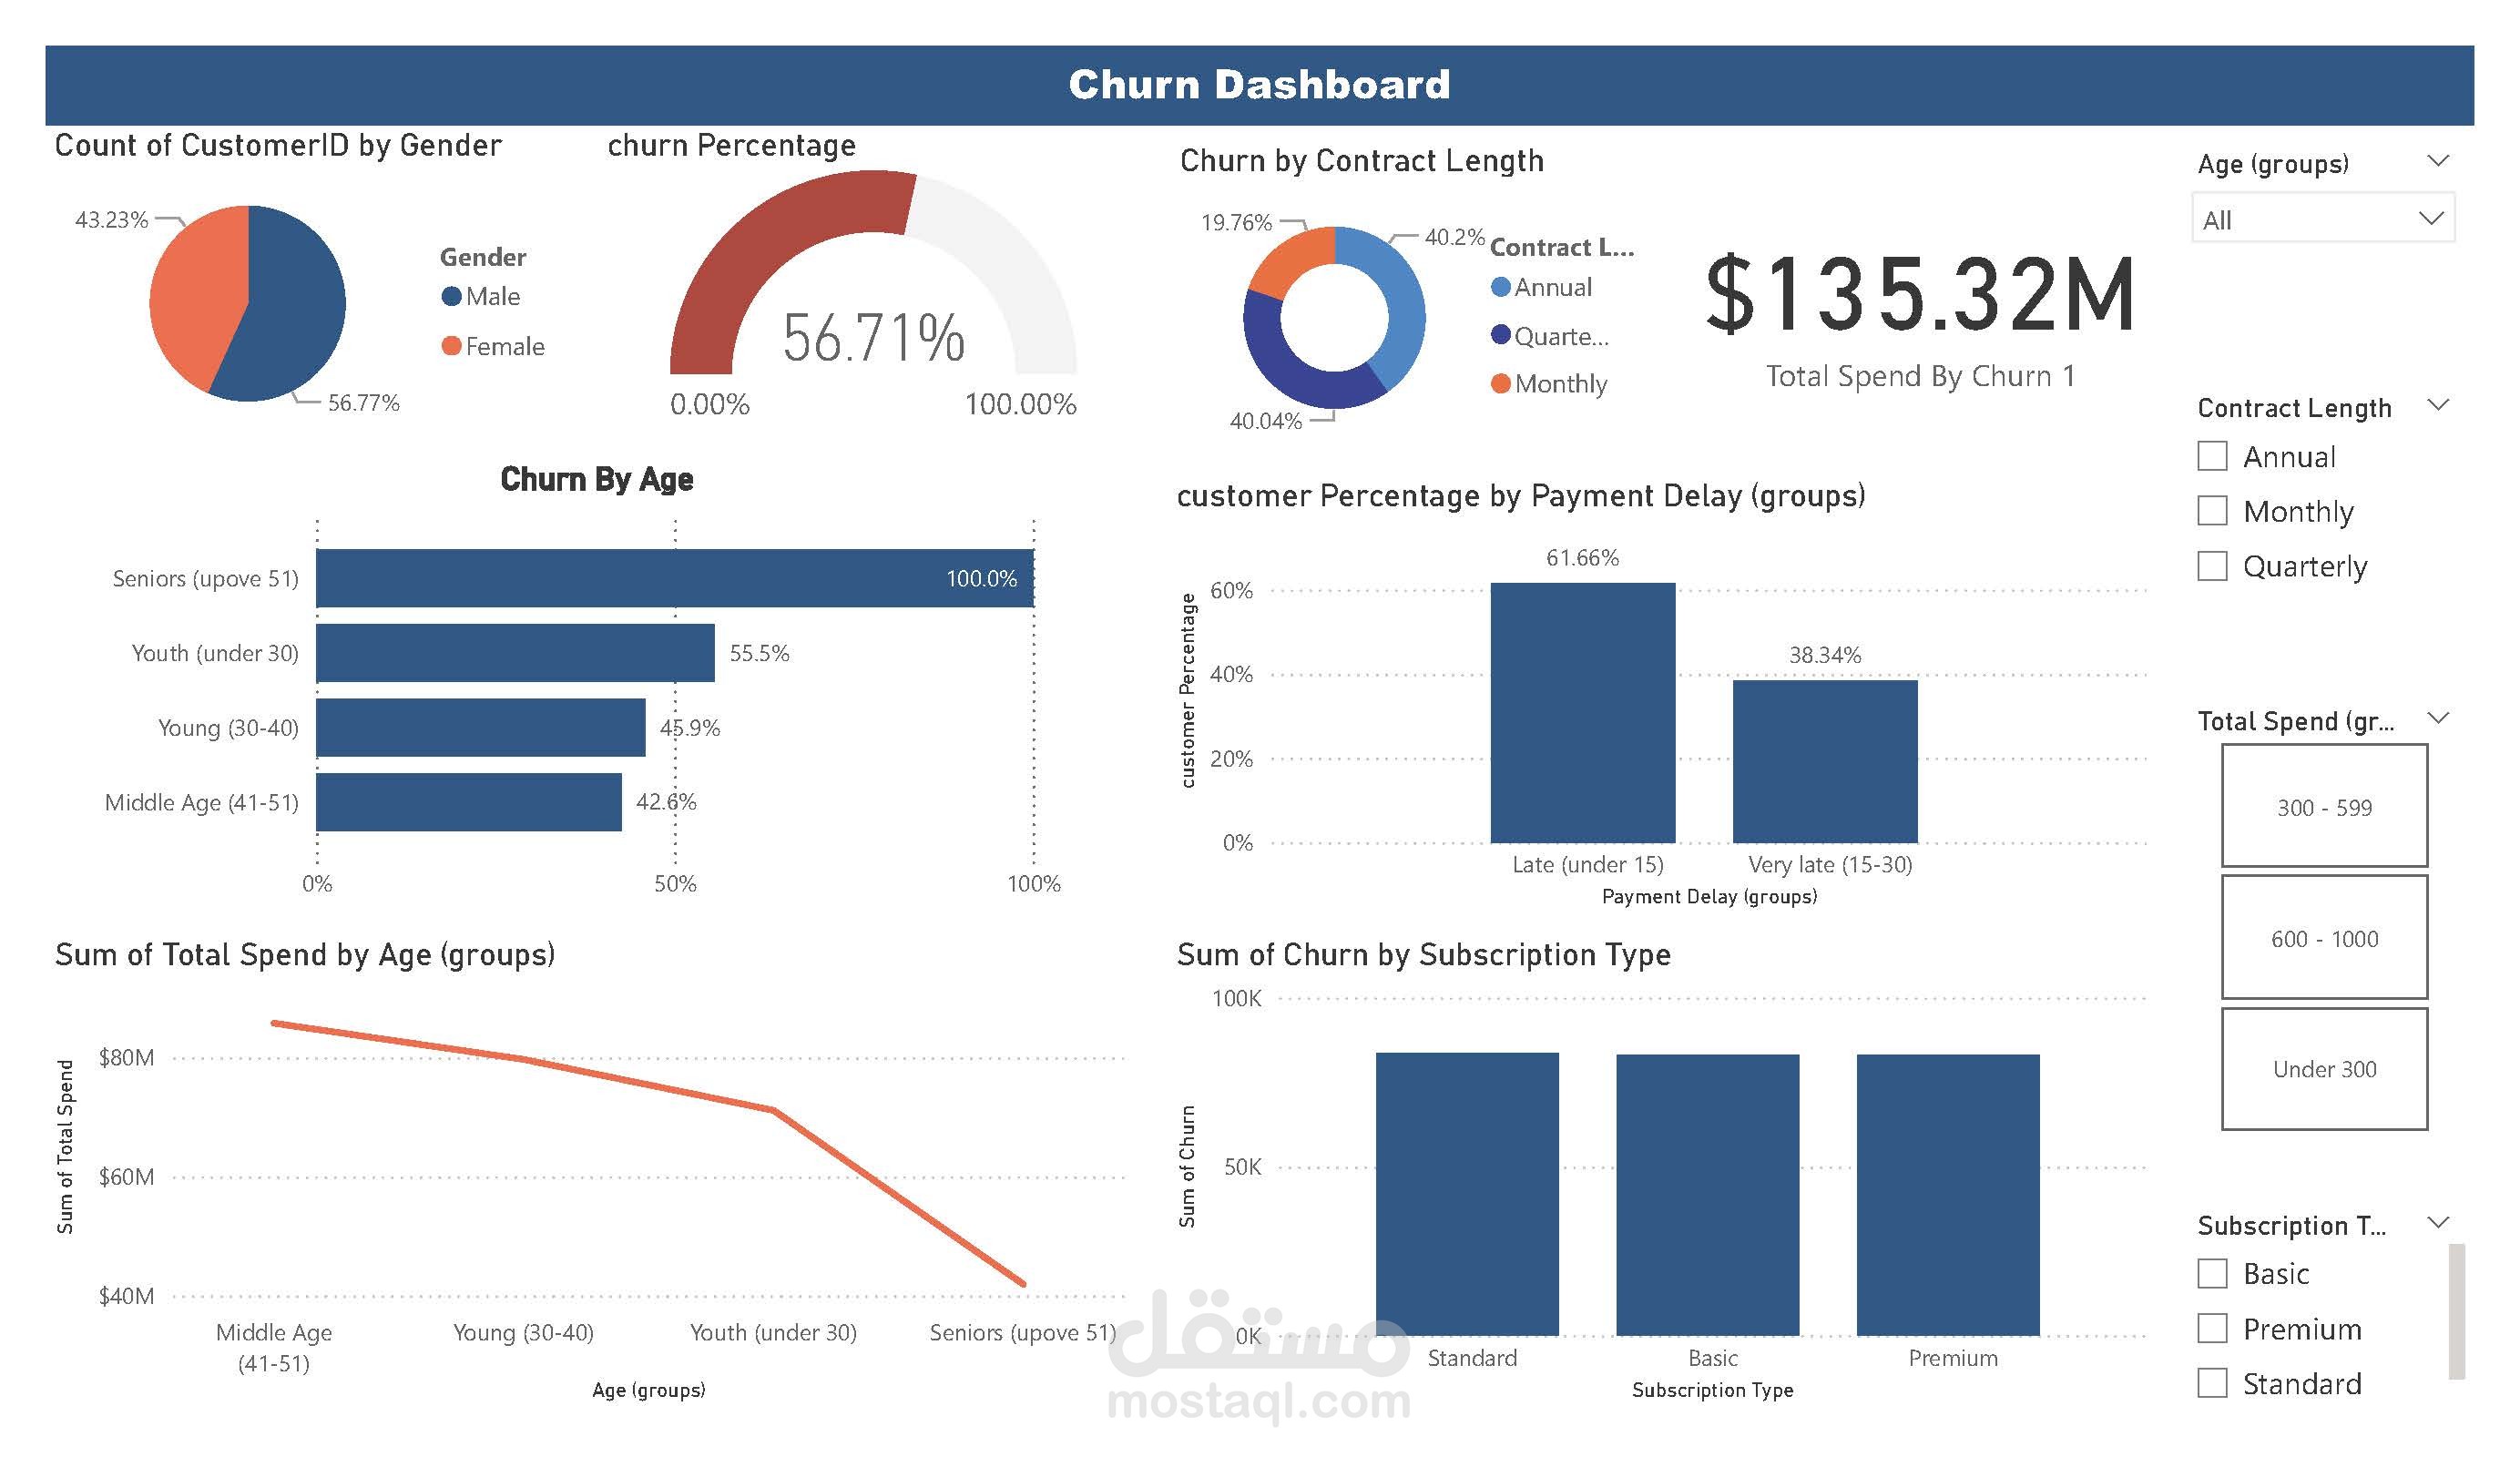Check the Standard subscription type checkbox
The image size is (2520, 1457).
2212,1383
